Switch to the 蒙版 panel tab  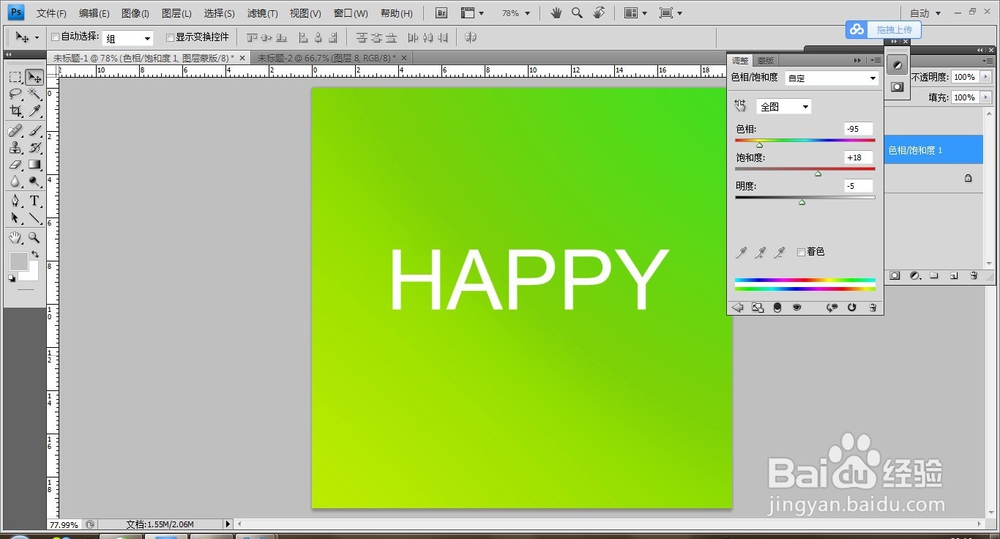point(765,61)
